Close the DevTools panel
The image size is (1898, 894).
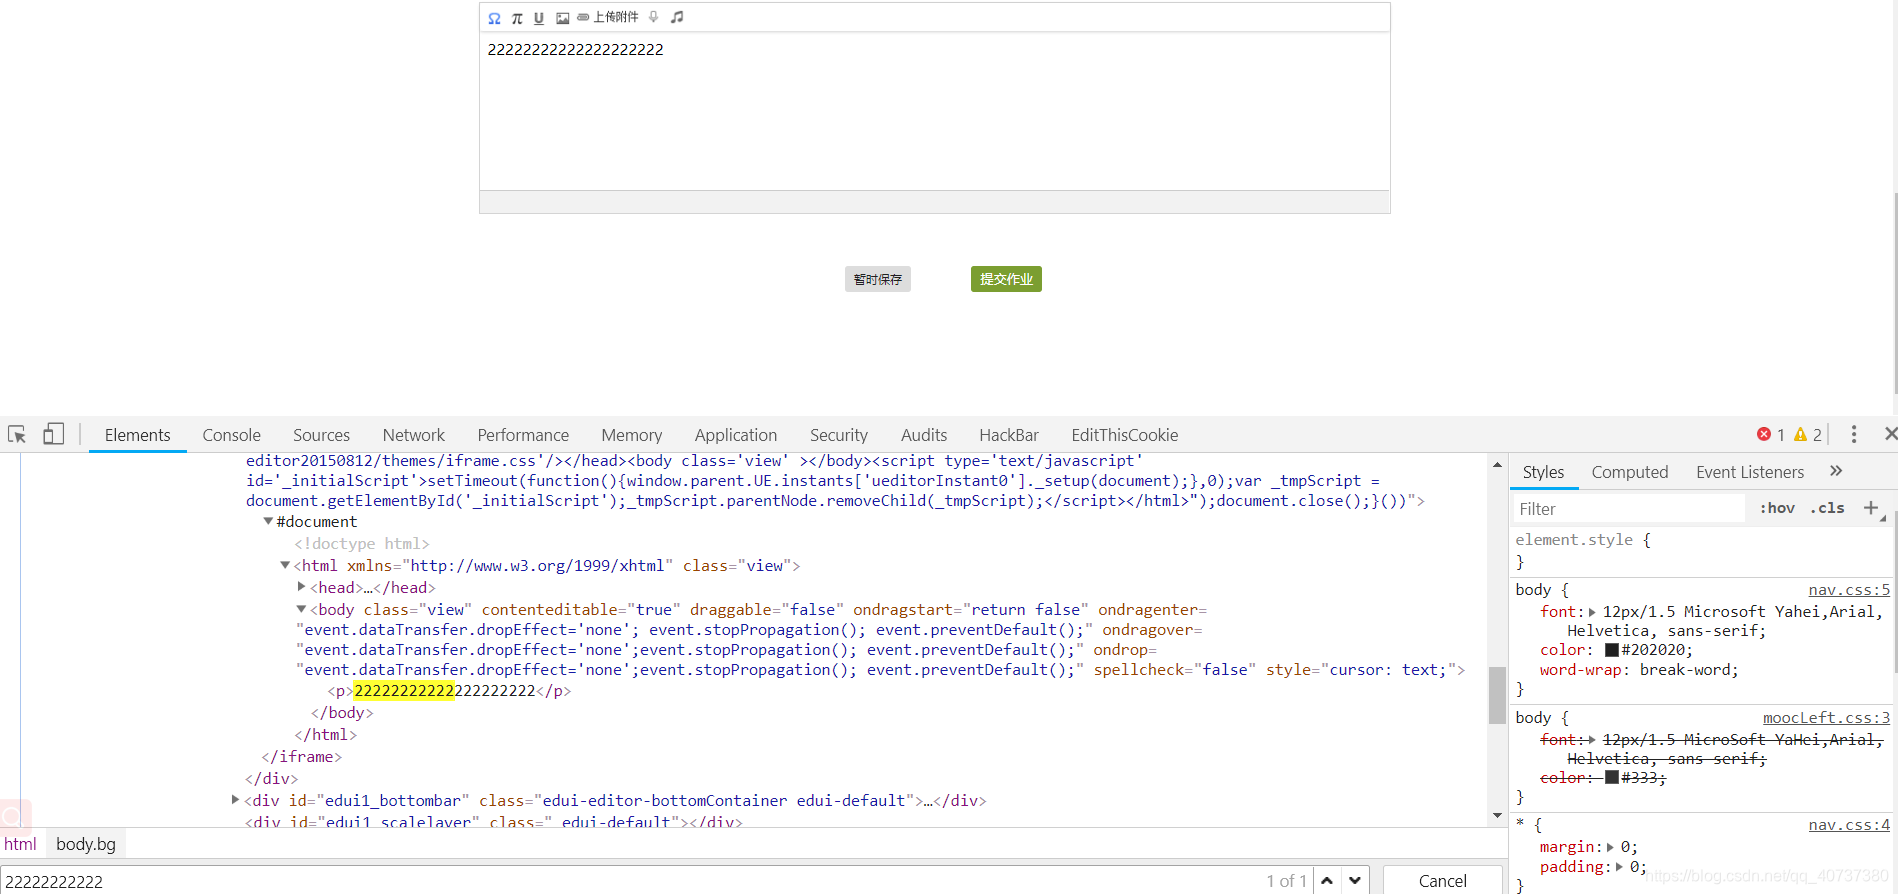(1889, 434)
